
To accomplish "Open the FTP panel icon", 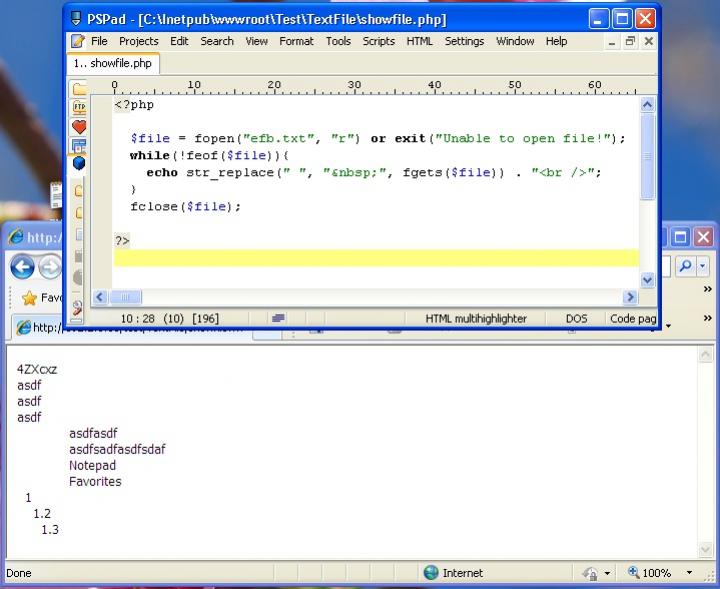I will 79,107.
